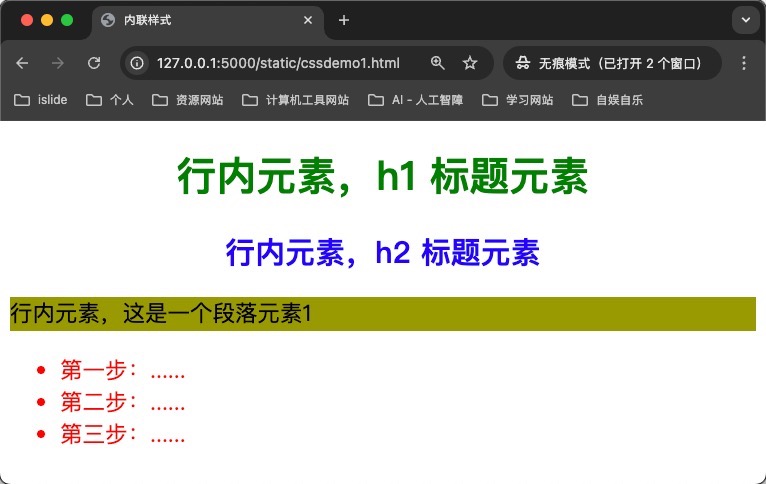Close the window with the red button

27,20
